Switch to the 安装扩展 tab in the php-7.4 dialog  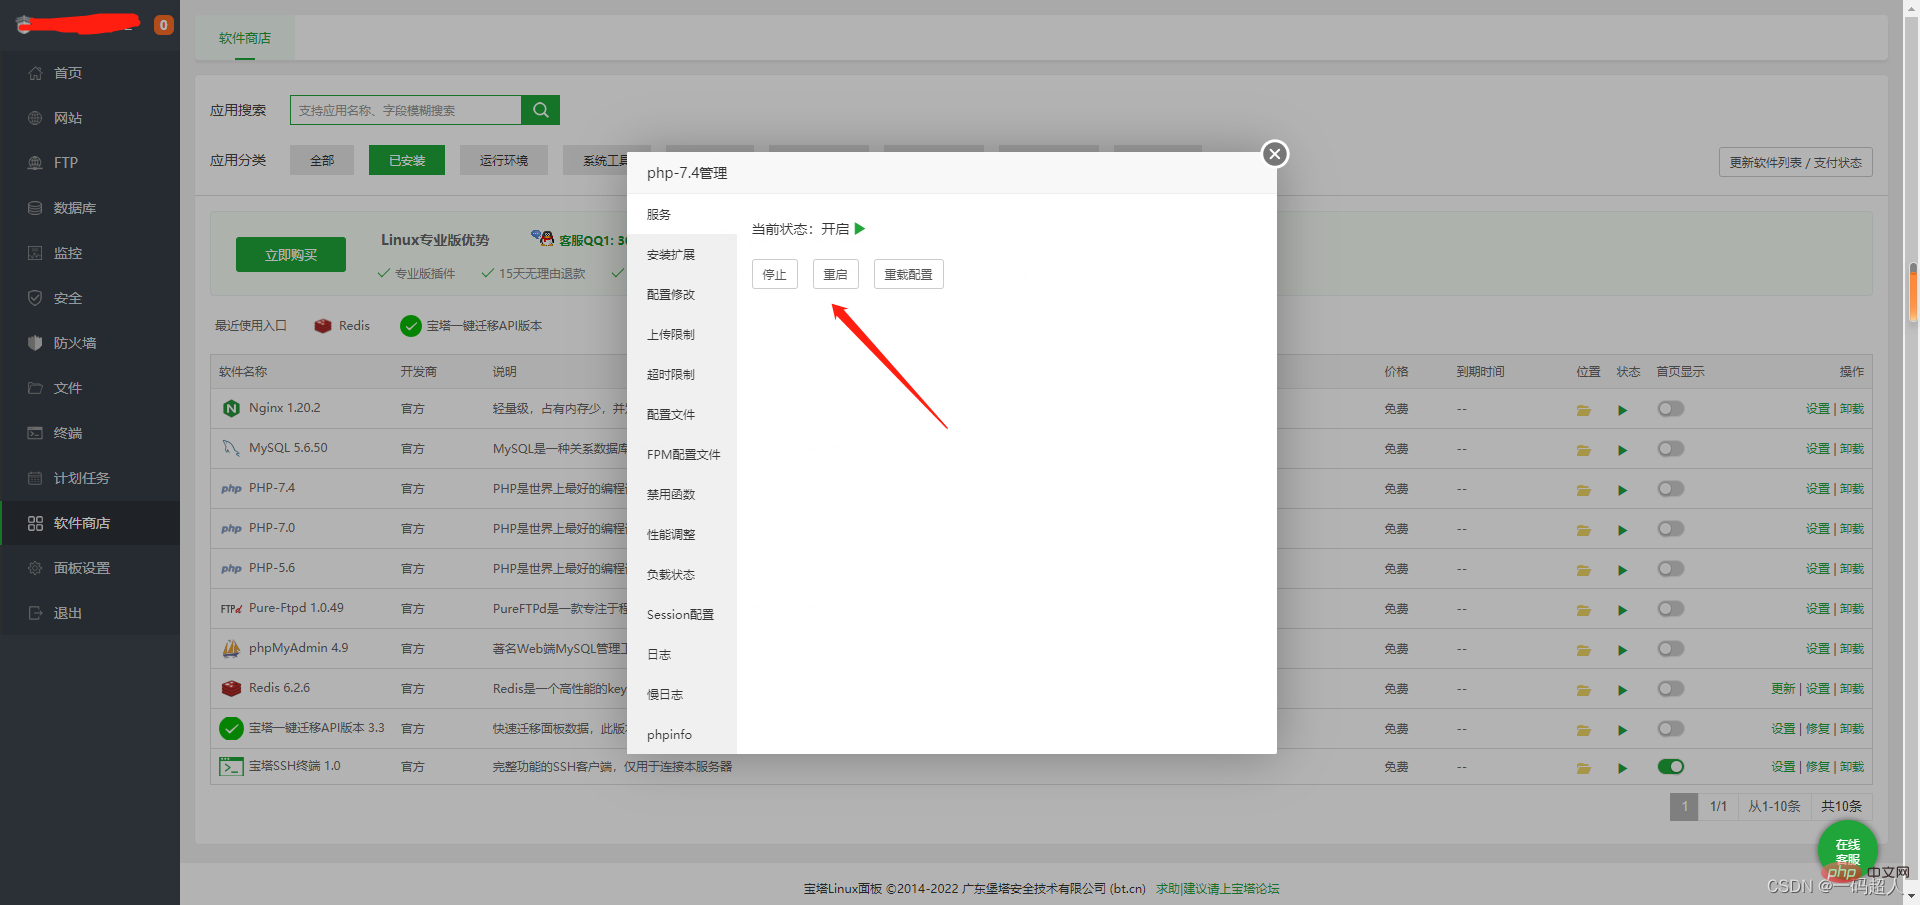[682, 255]
